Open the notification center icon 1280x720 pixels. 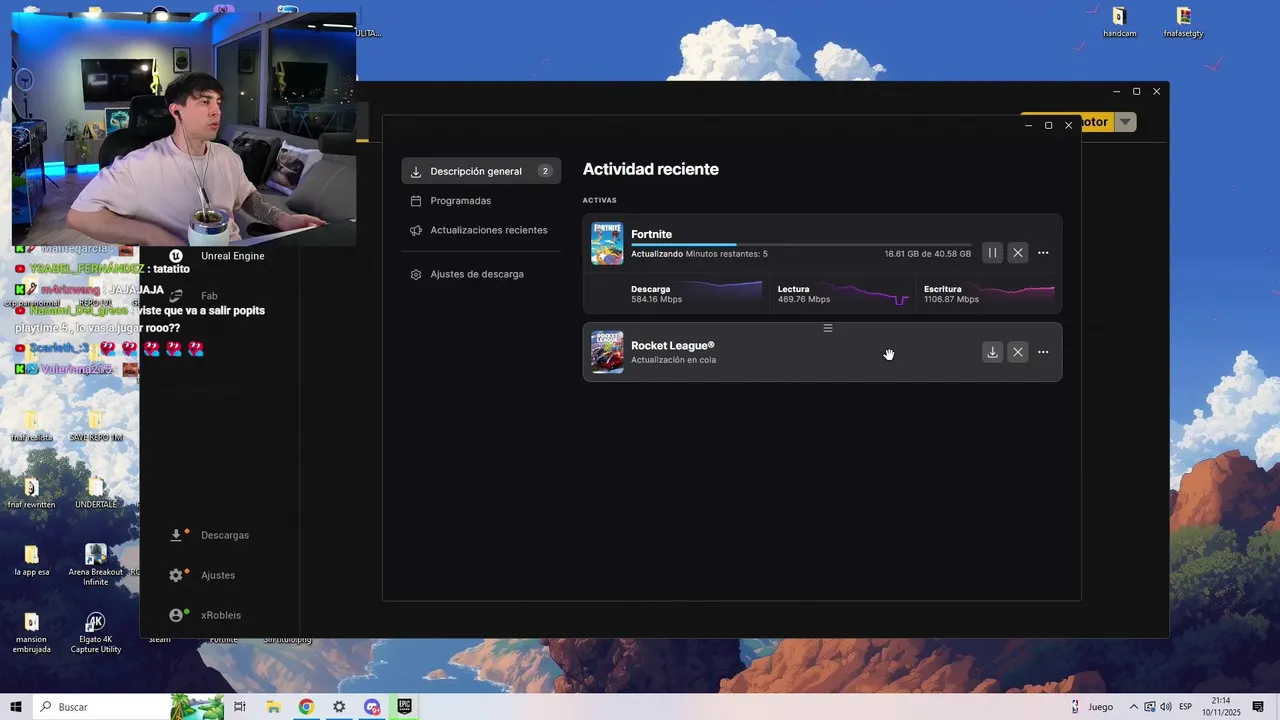coord(1258,707)
